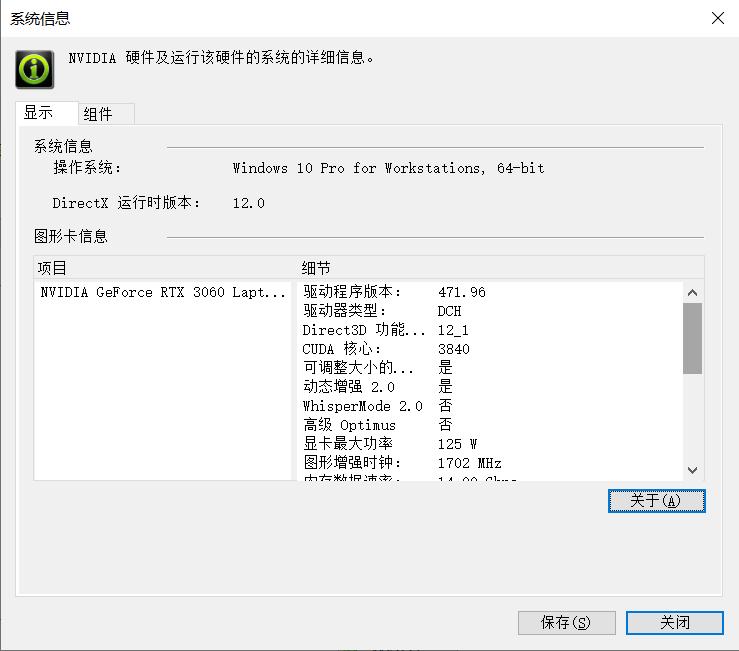This screenshot has width=739, height=651.
Task: Click the green NVIDIA info icon
Action: (34, 69)
